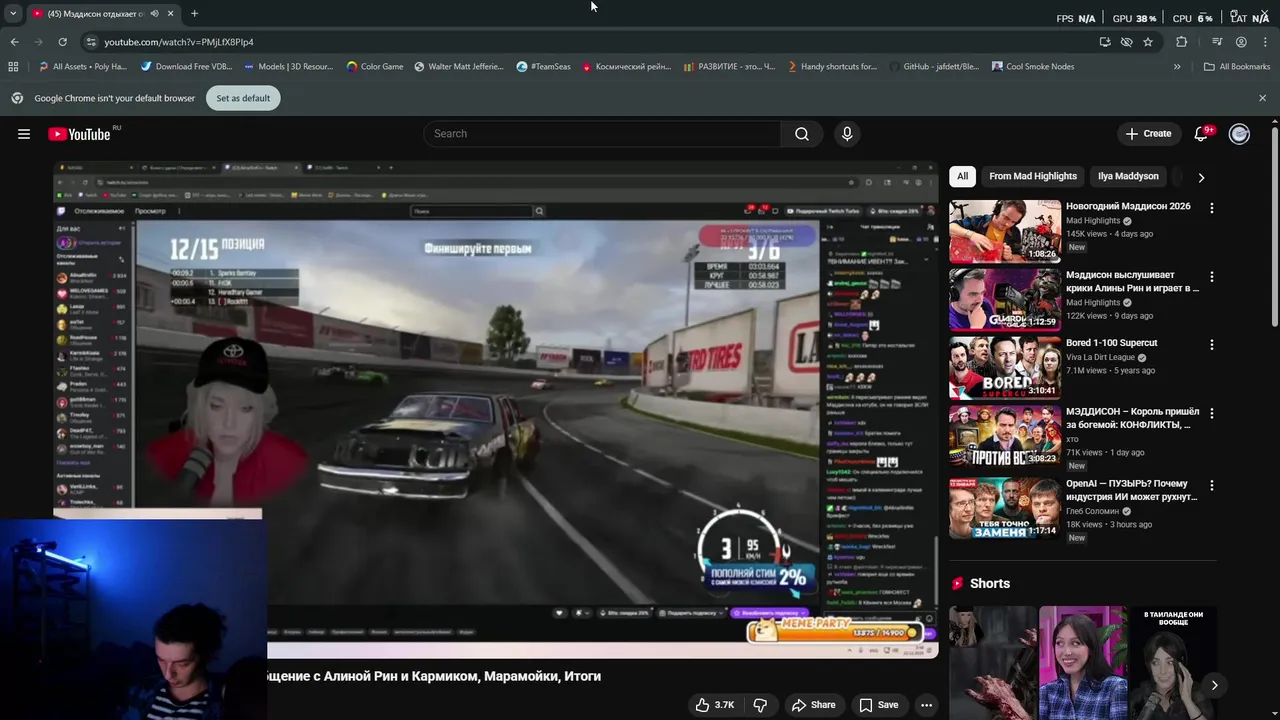Open the apps grid in bookmarks bar
This screenshot has height=720, width=1280.
(13, 67)
